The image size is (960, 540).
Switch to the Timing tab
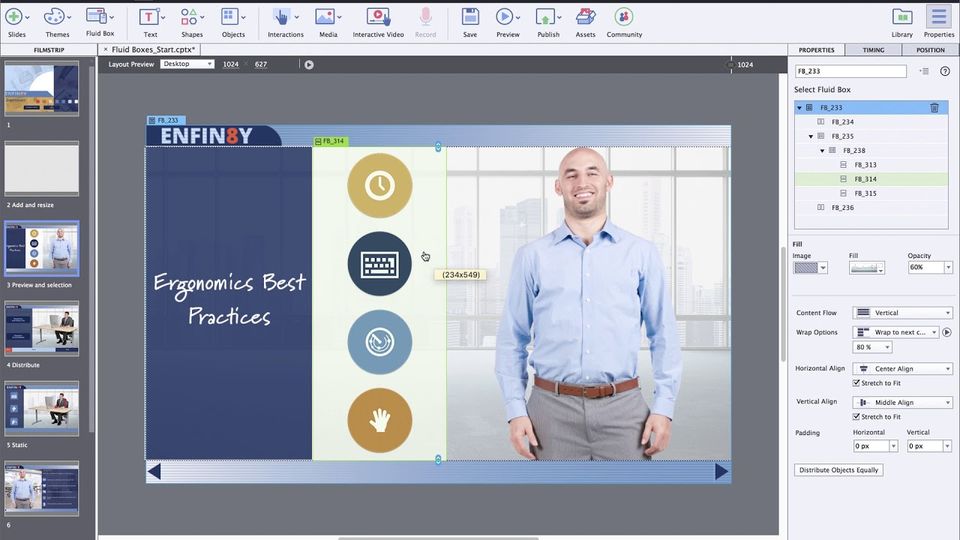(x=873, y=50)
